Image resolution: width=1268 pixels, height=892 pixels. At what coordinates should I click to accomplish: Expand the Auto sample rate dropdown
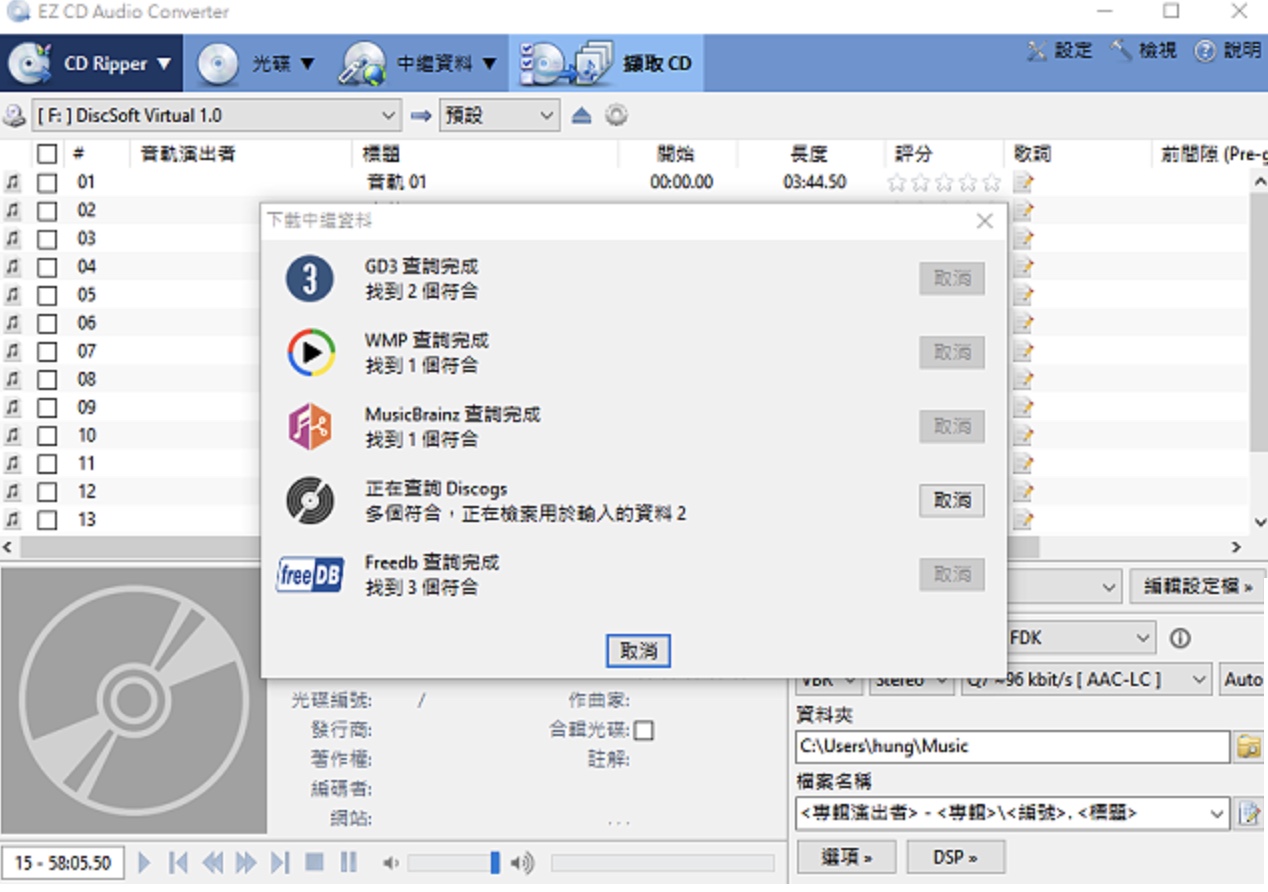(x=1243, y=680)
